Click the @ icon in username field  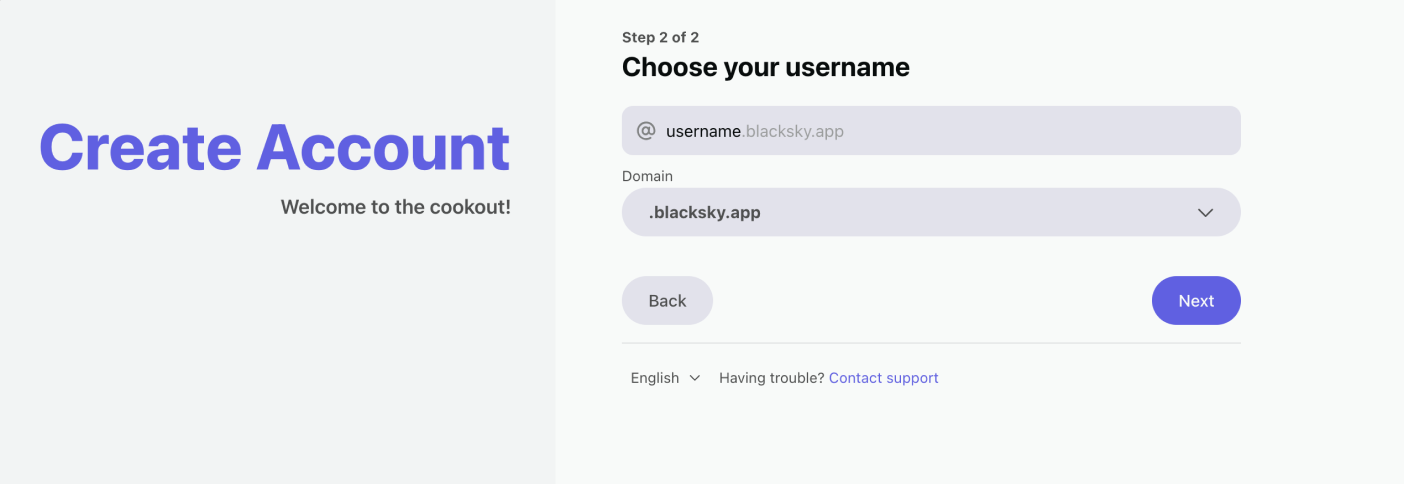(x=646, y=131)
